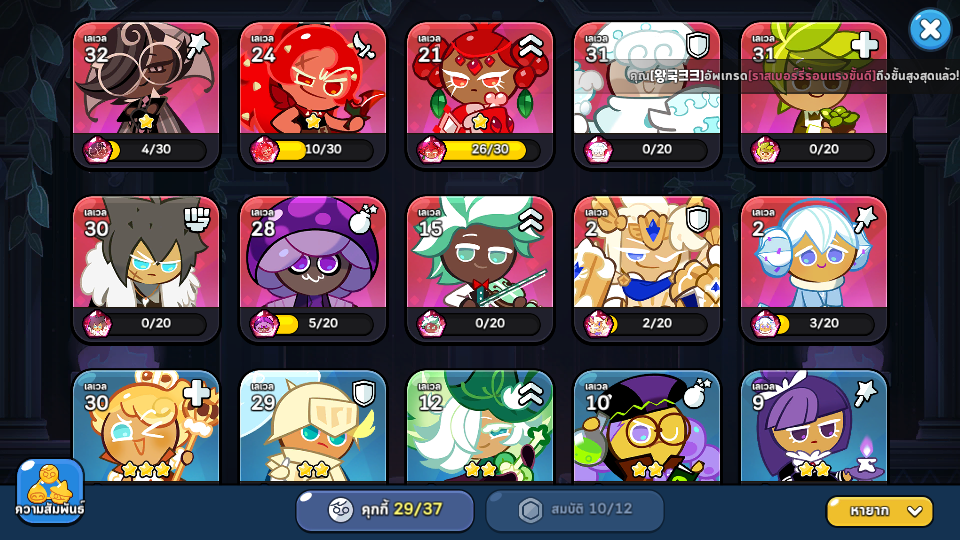960x540 pixels.
Task: Expand the yellow sort dropdown
Action: click(880, 511)
